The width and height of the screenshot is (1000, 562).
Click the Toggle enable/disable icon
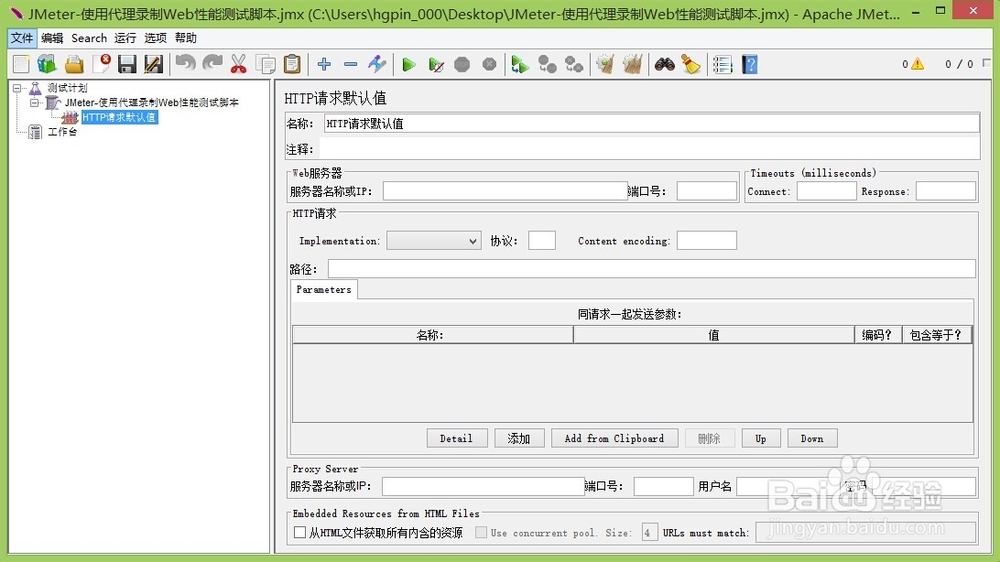[377, 64]
